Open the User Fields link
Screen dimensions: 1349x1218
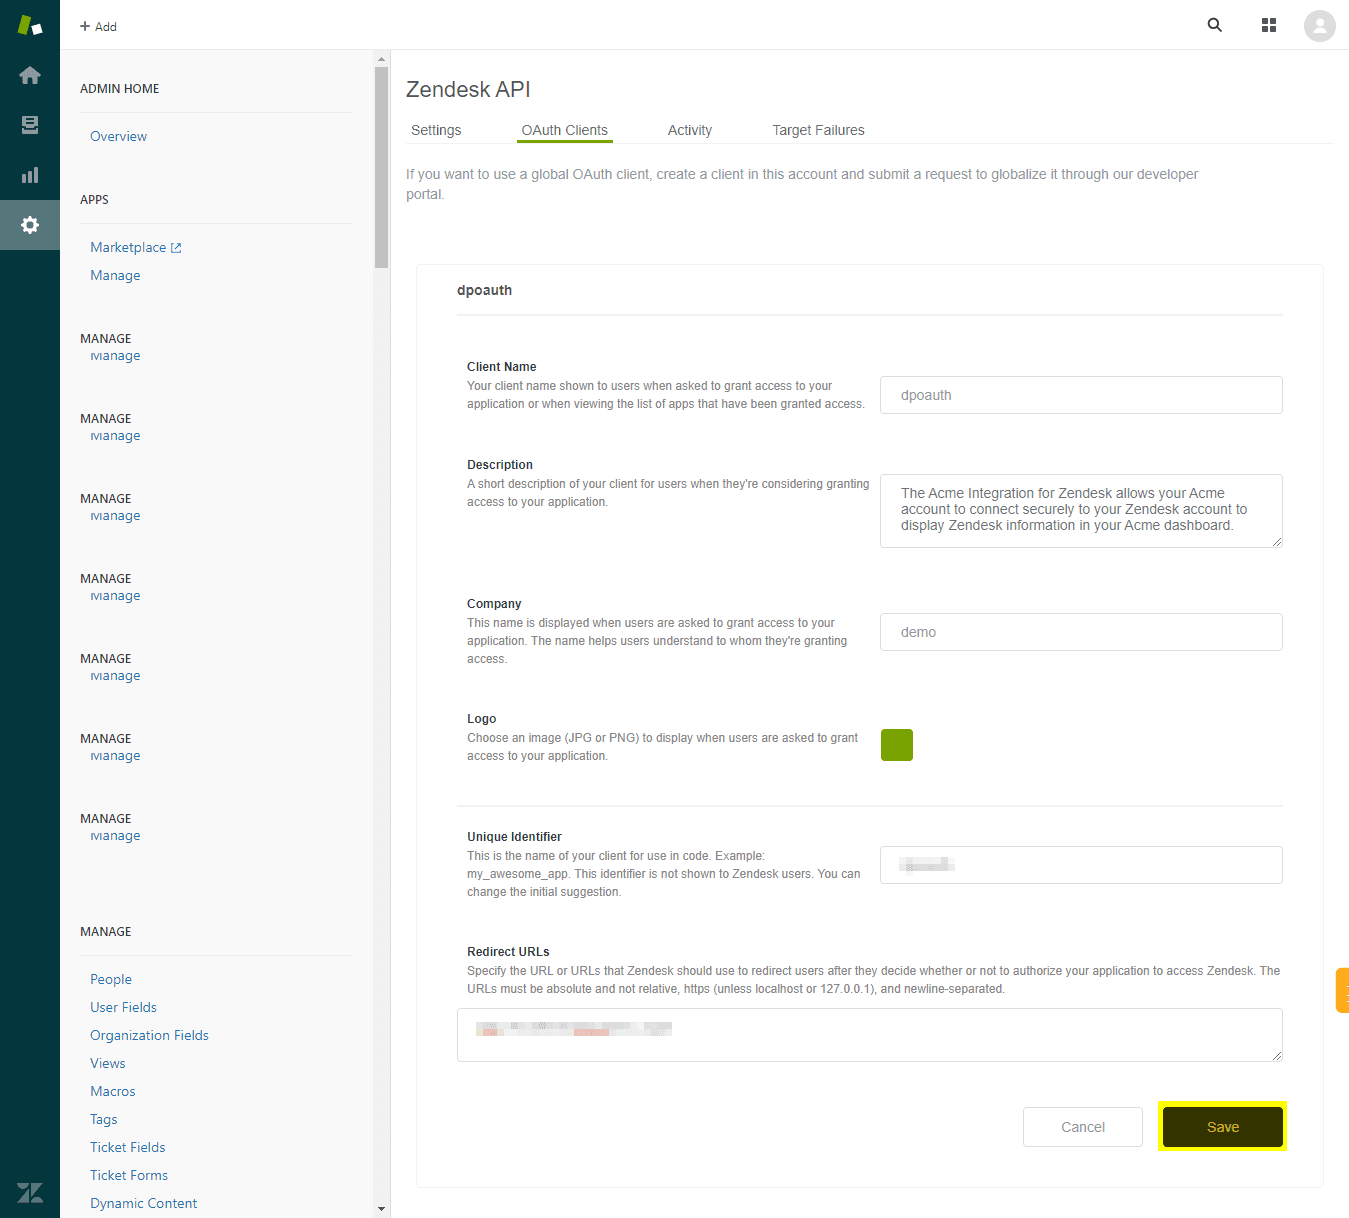[x=123, y=1007]
